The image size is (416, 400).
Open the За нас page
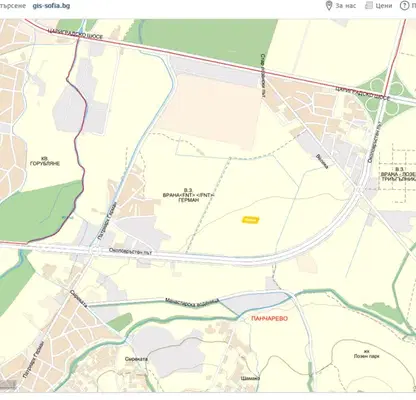(x=346, y=6)
